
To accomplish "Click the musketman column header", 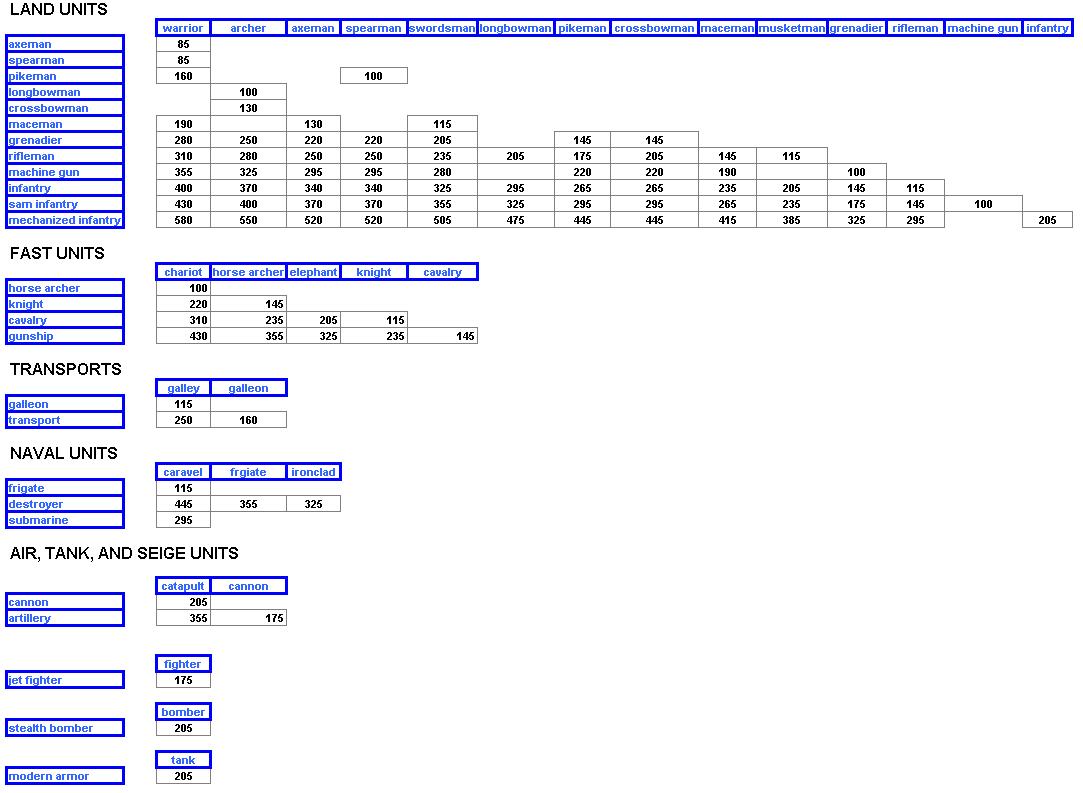I will point(791,28).
